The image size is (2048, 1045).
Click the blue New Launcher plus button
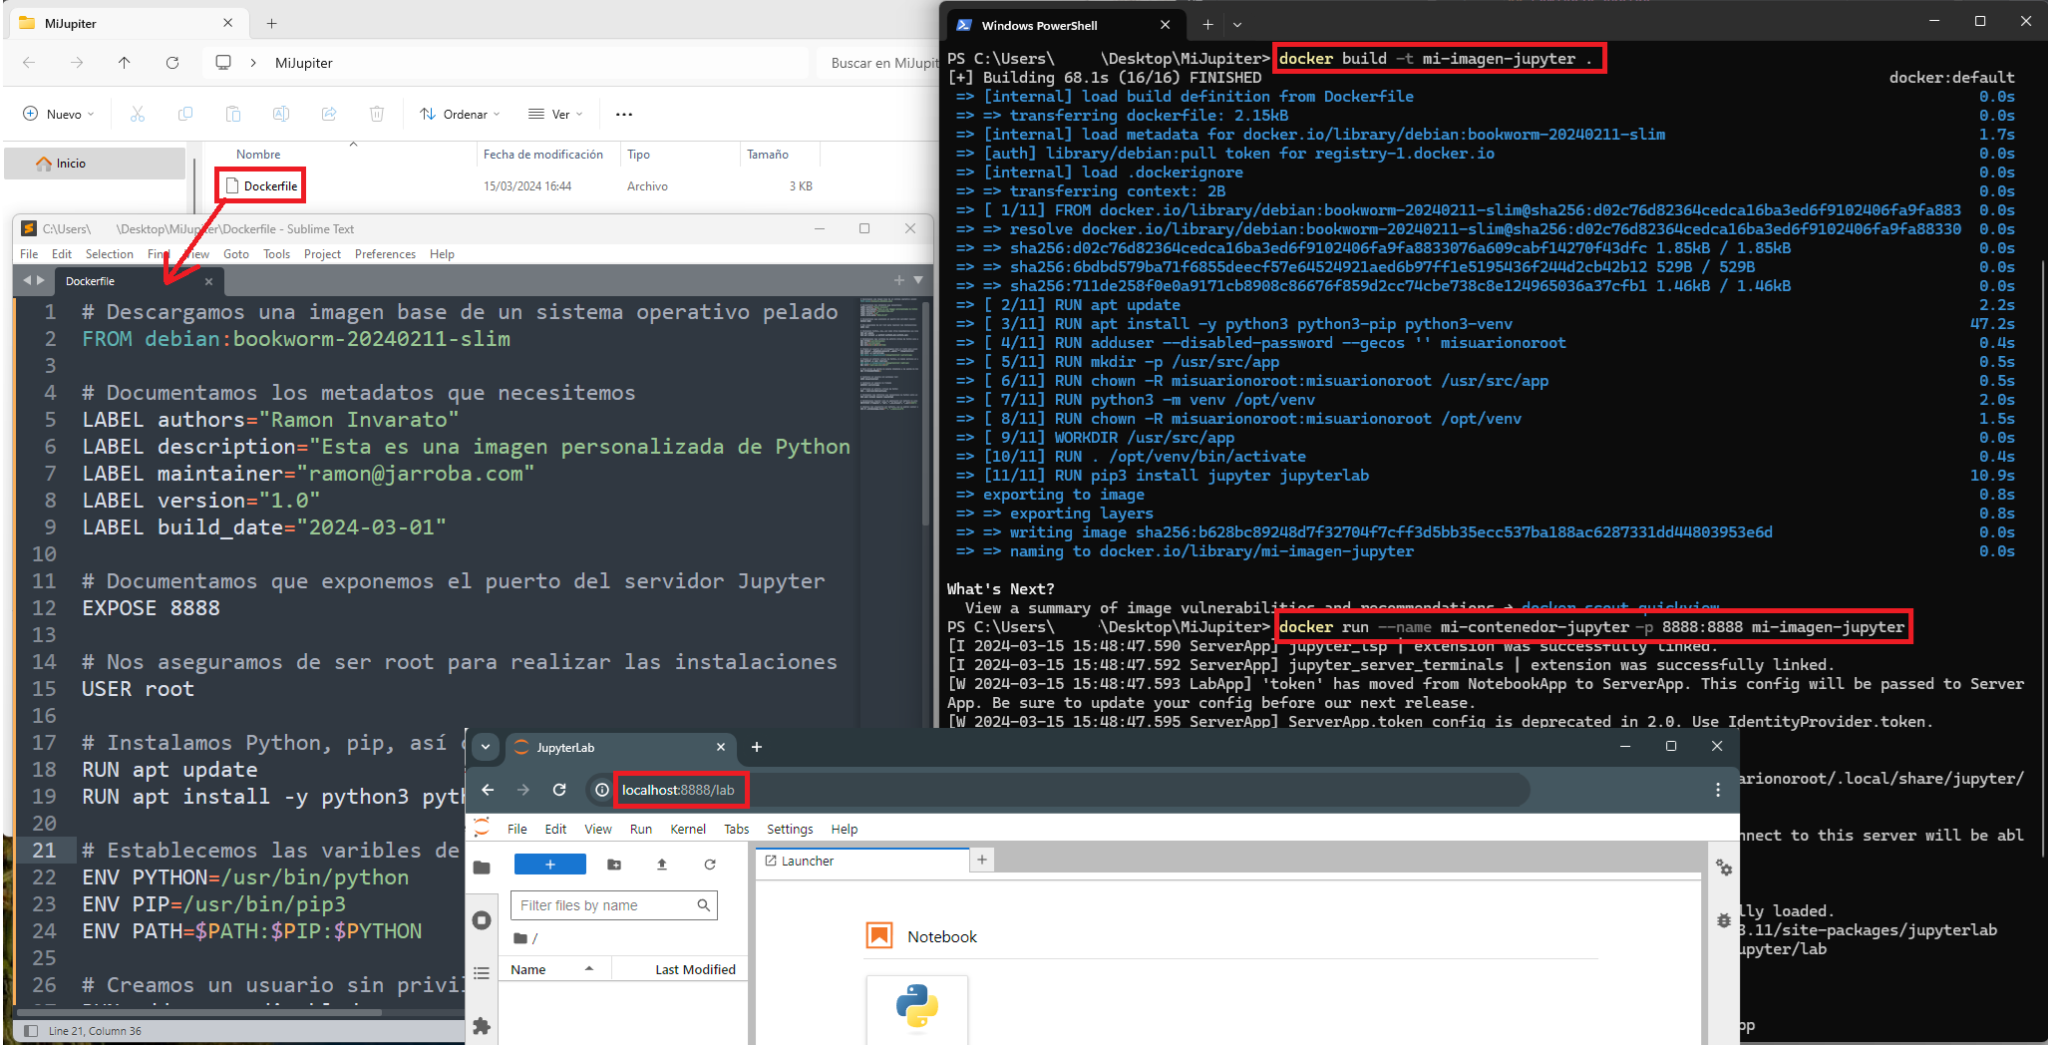550,864
